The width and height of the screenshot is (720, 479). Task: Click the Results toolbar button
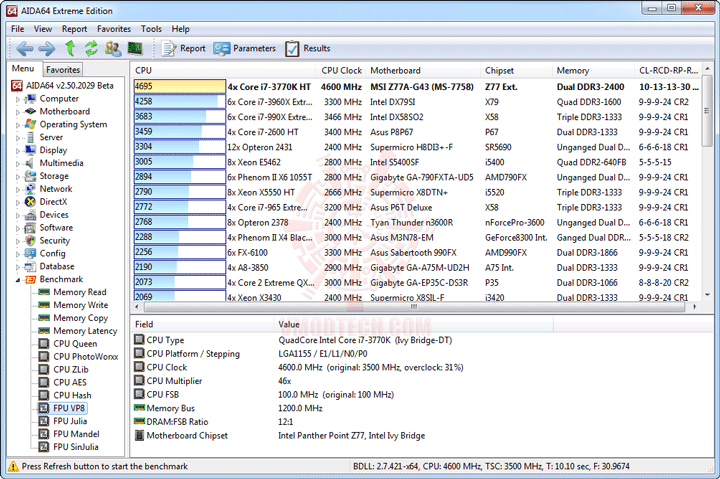click(x=307, y=48)
